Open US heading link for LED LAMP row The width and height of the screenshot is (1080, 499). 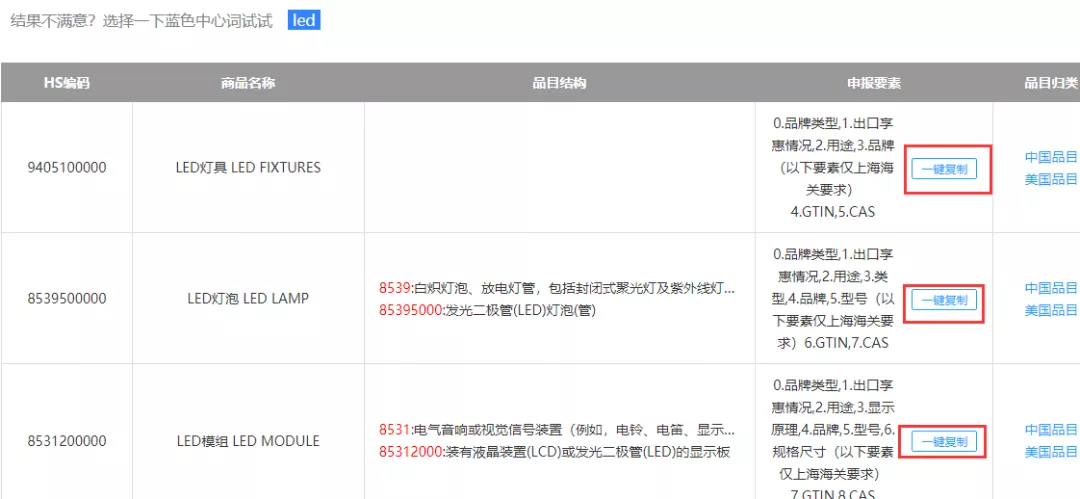point(1051,310)
